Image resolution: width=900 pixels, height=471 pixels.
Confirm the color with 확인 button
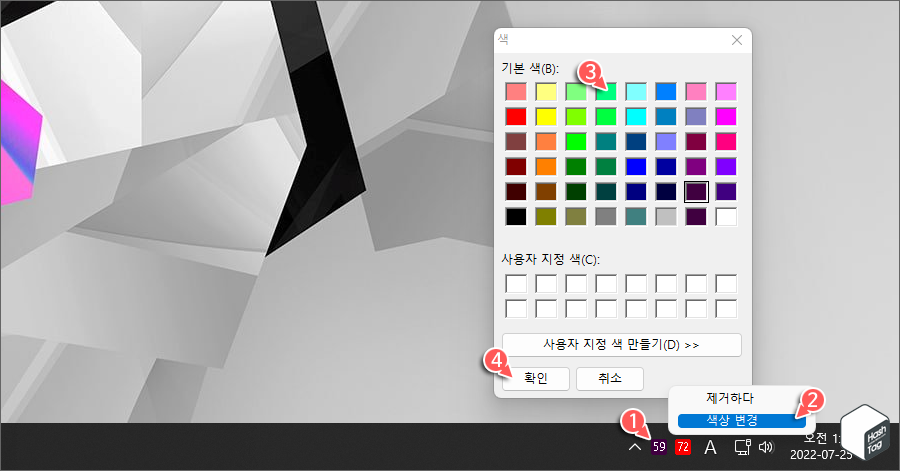[536, 379]
